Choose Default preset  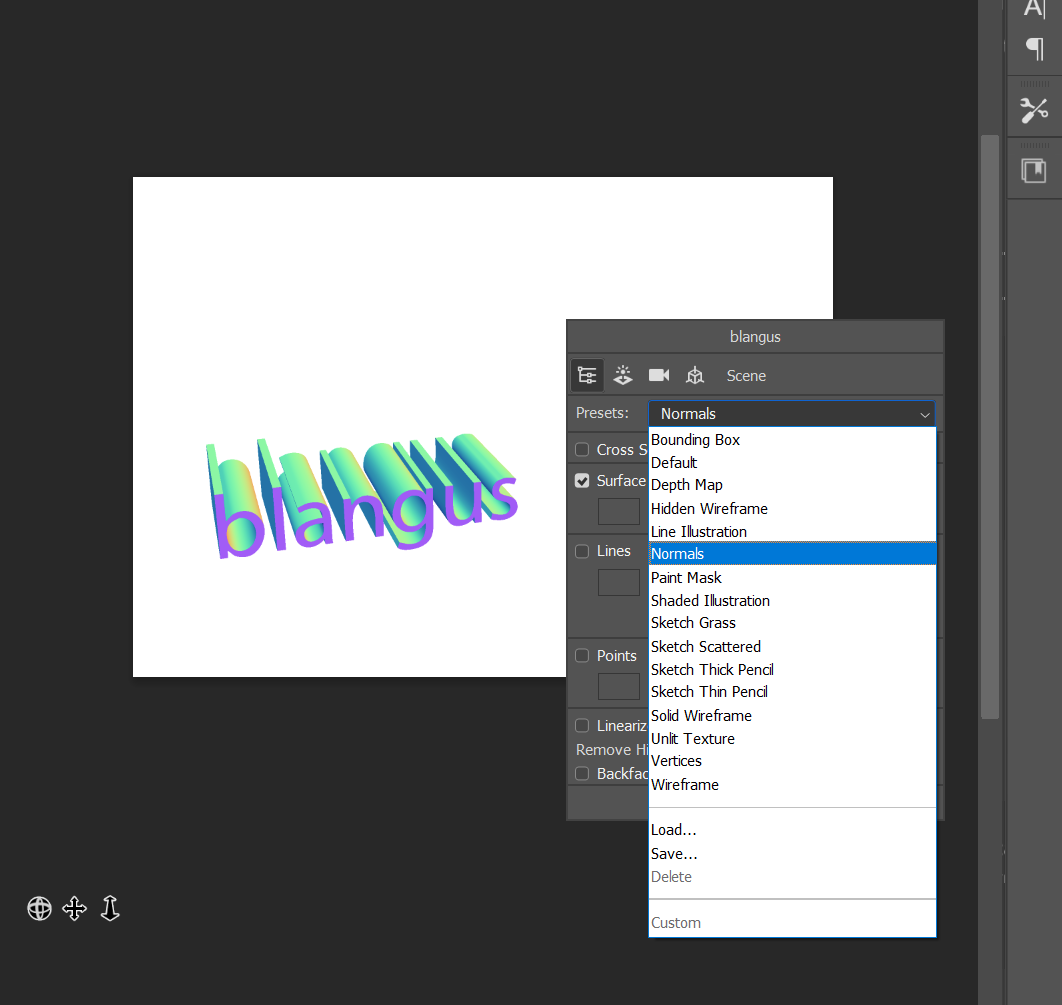[792, 463]
